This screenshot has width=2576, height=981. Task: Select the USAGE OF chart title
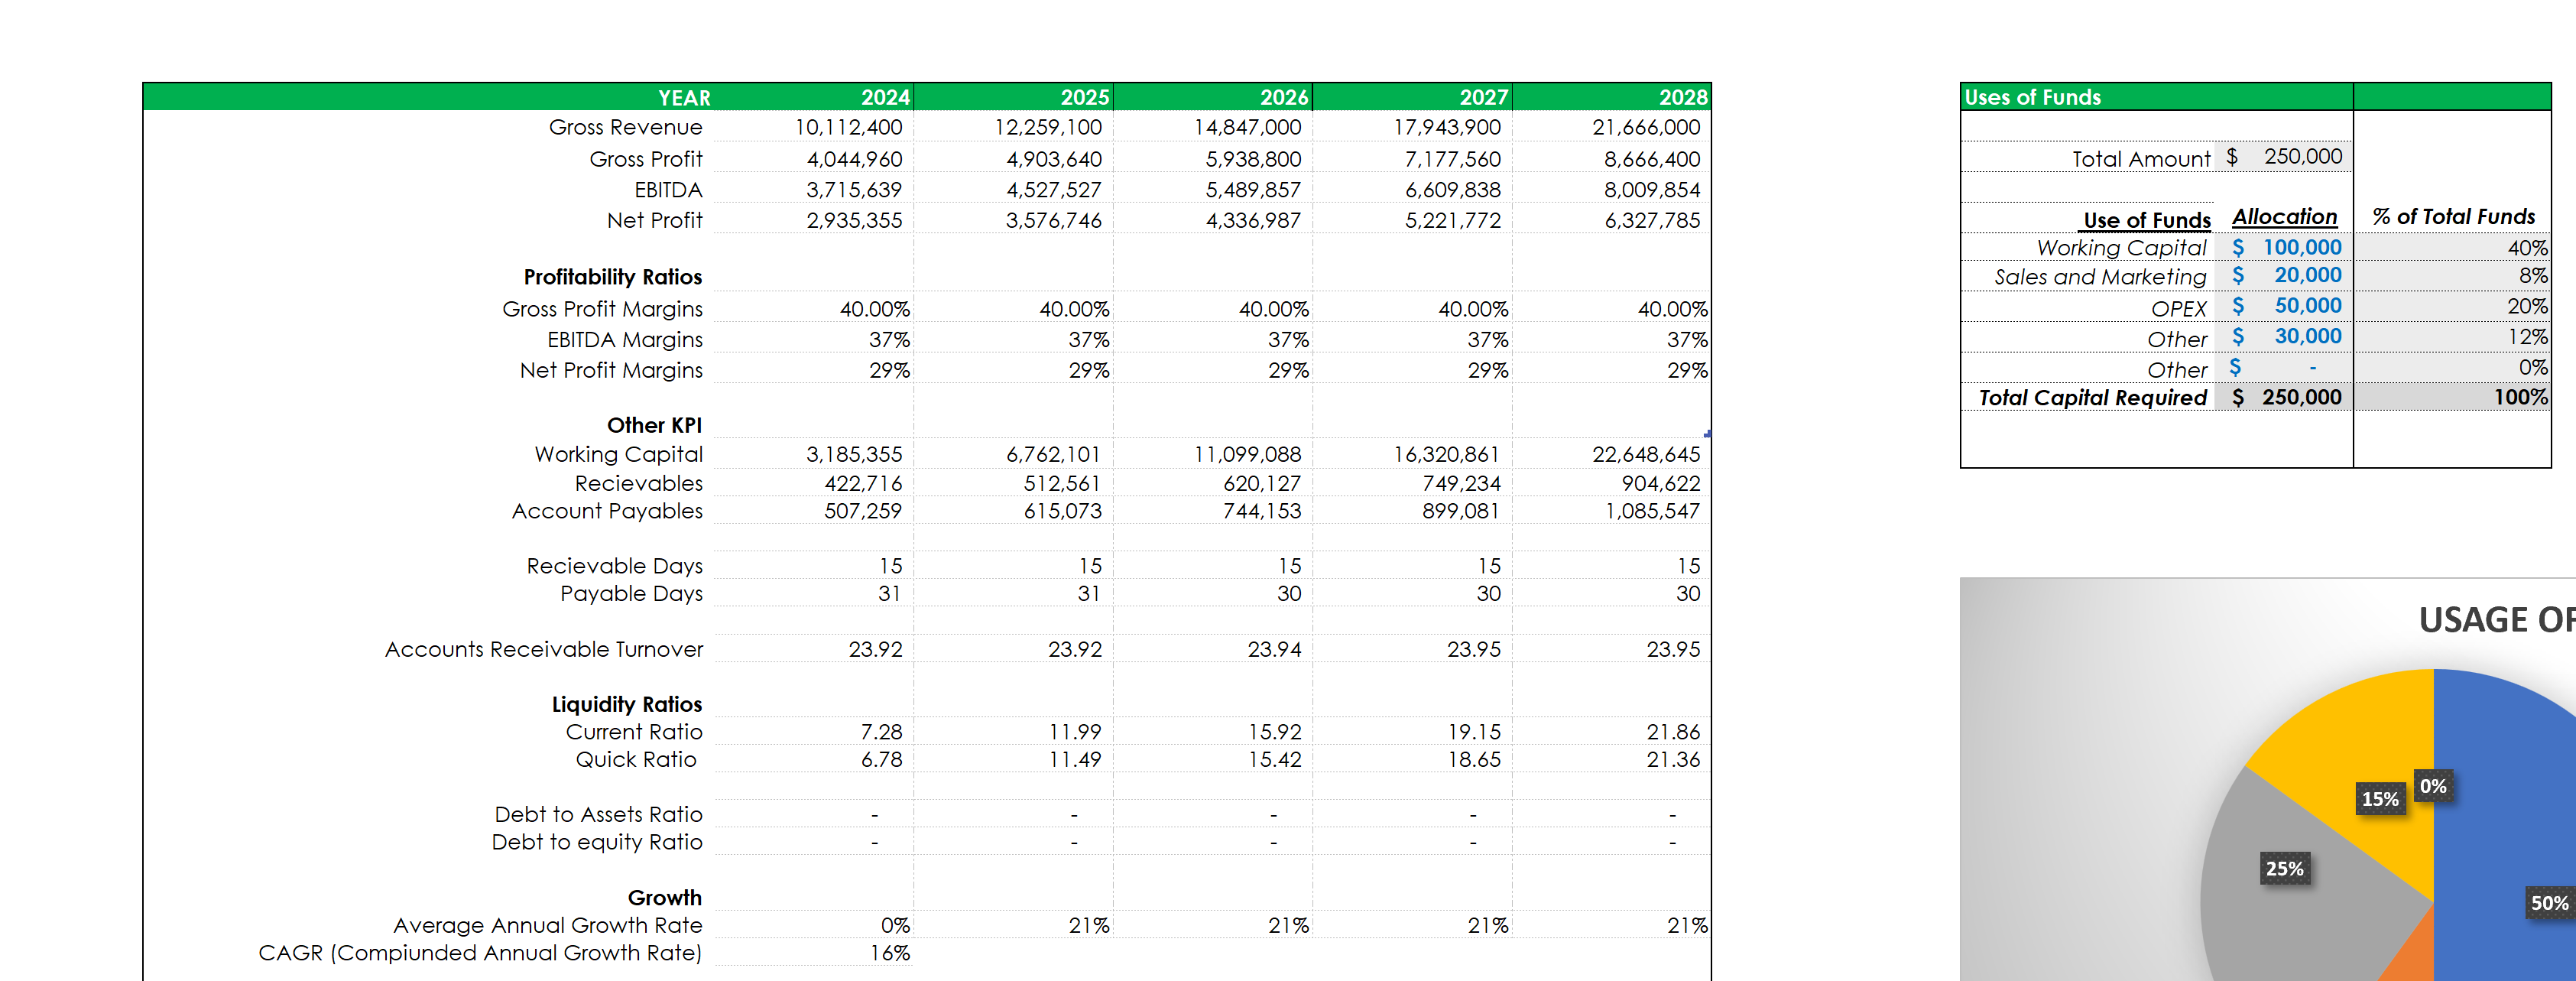click(x=2497, y=620)
